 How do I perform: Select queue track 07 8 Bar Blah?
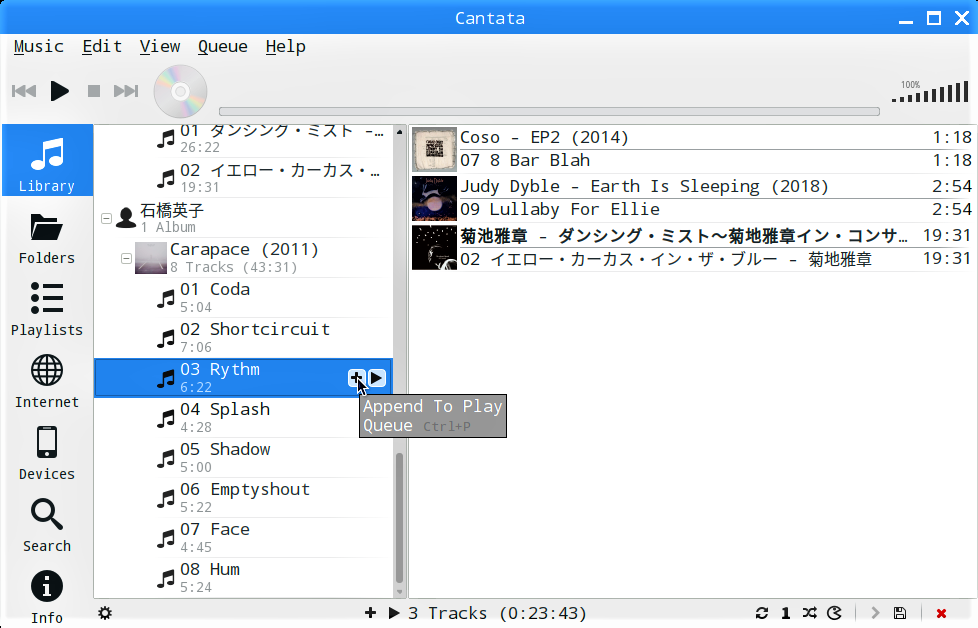pos(715,160)
